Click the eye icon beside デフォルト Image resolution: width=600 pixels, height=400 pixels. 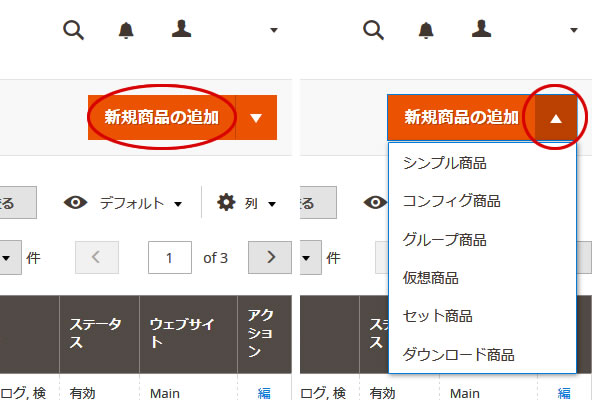(x=75, y=203)
